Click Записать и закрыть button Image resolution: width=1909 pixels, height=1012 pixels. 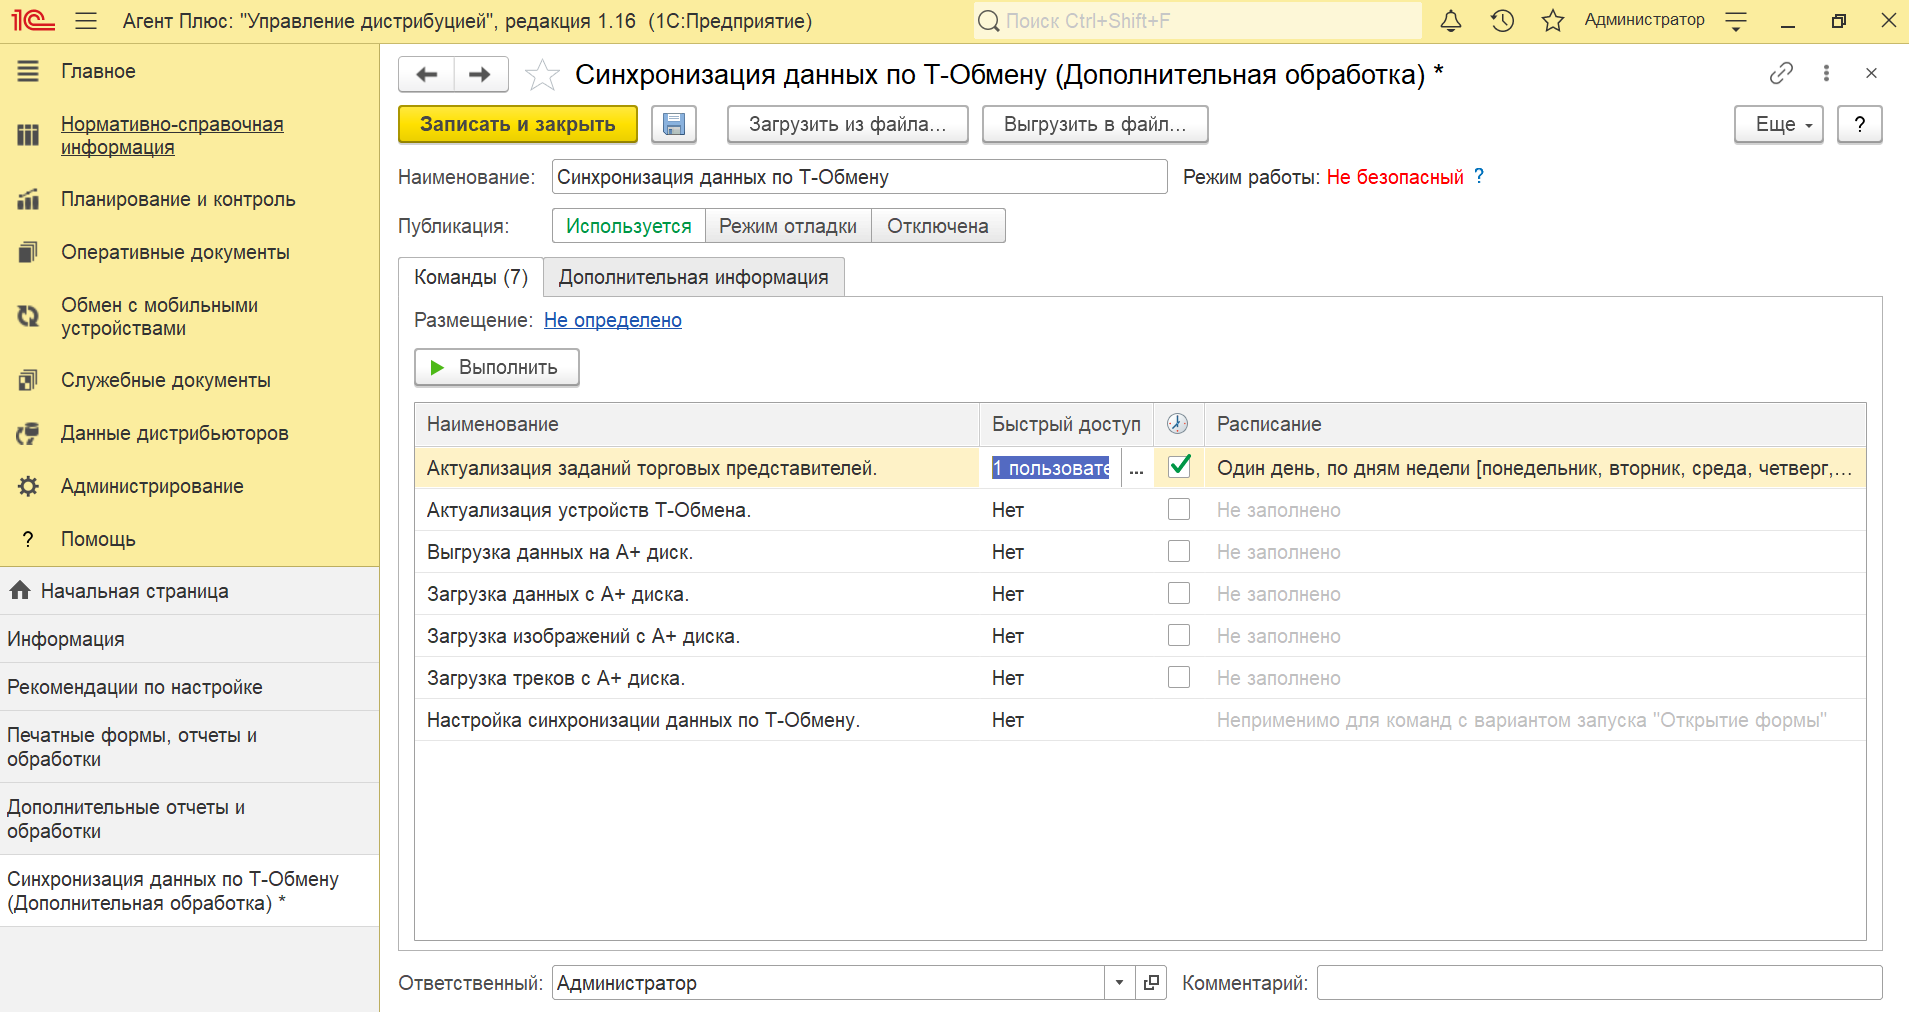click(518, 124)
